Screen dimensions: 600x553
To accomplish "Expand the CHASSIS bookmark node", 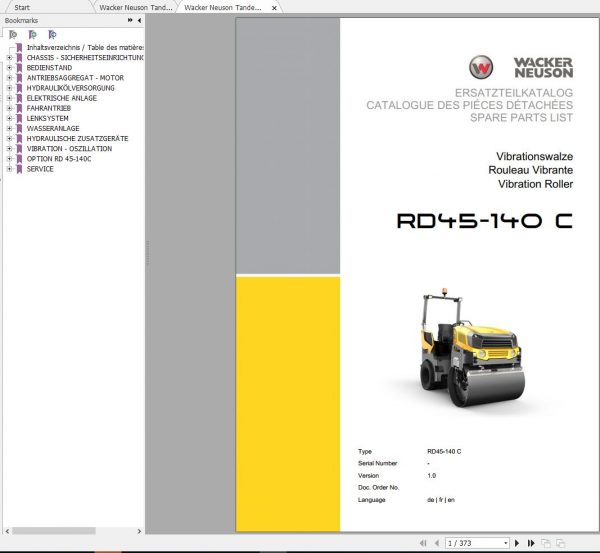I will point(10,58).
